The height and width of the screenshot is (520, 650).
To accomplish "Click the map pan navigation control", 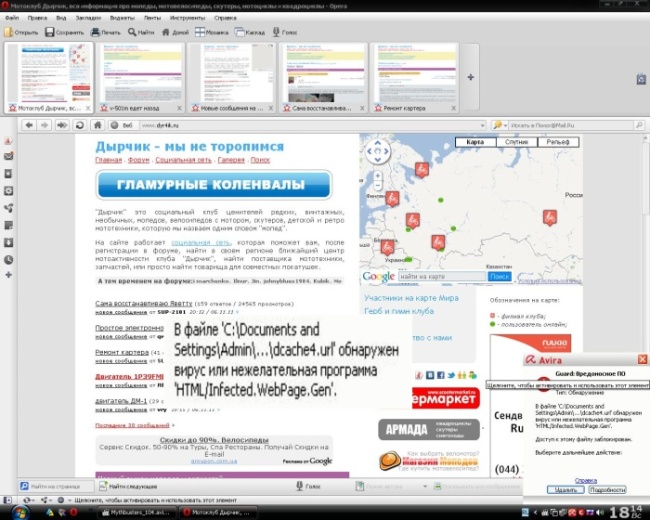I will [378, 151].
